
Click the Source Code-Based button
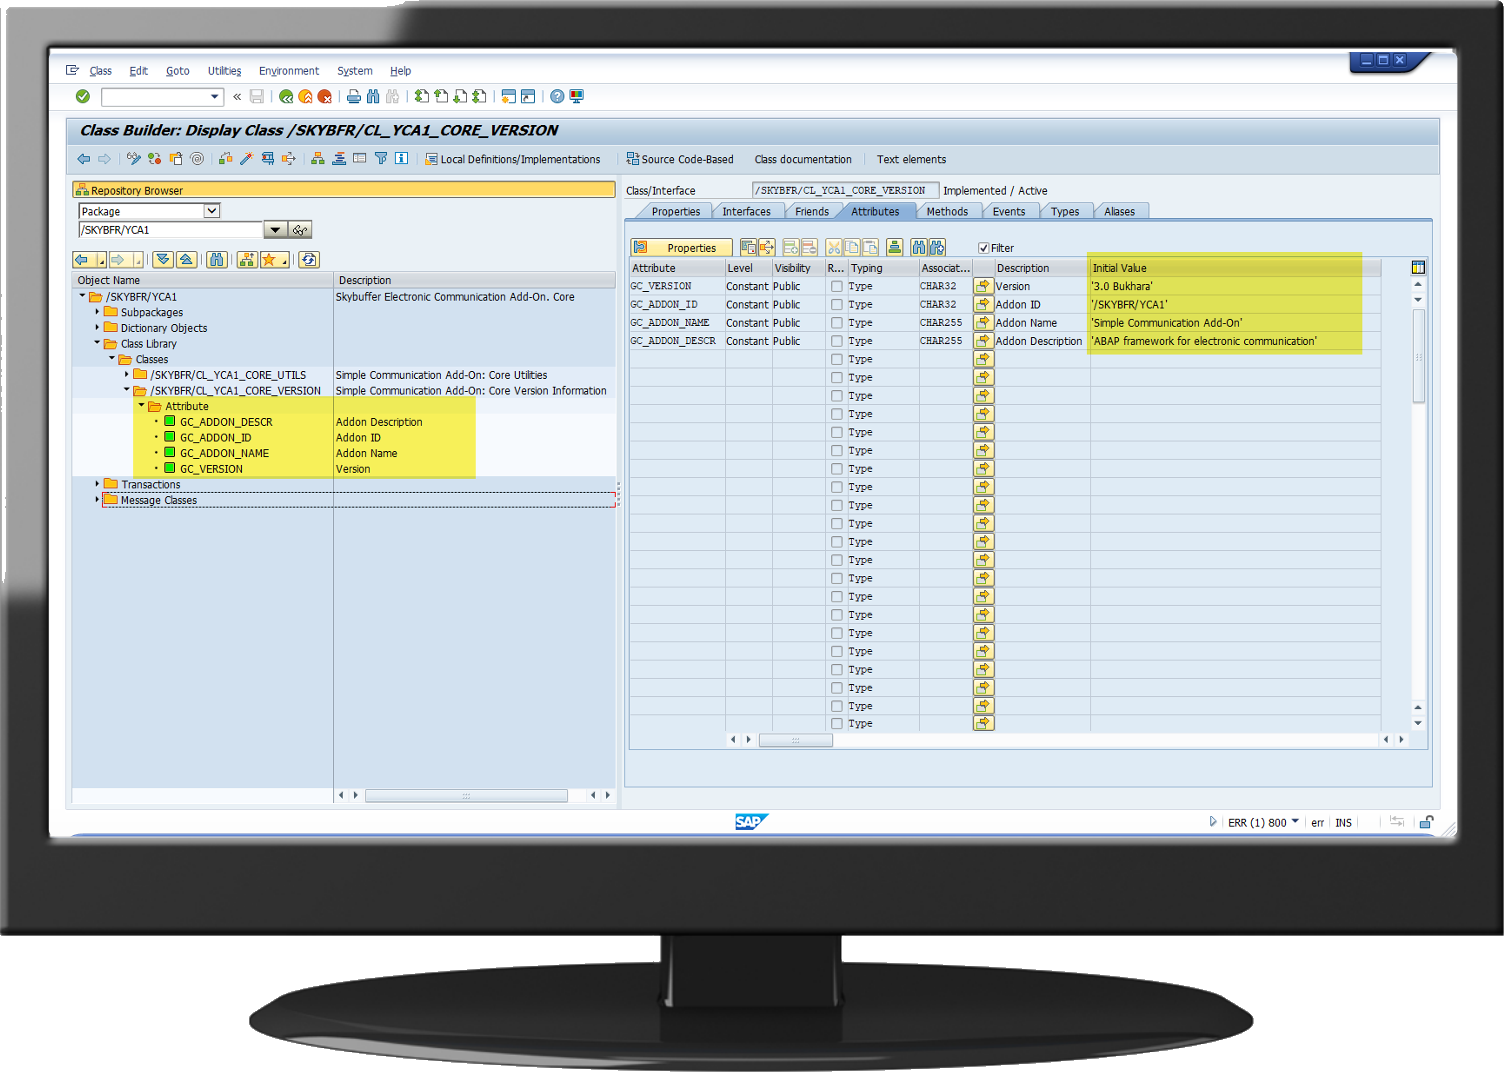pos(680,159)
